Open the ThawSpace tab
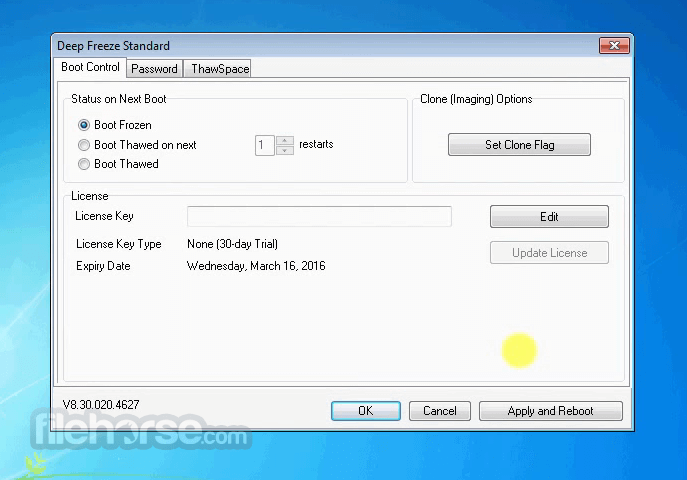 (x=220, y=69)
